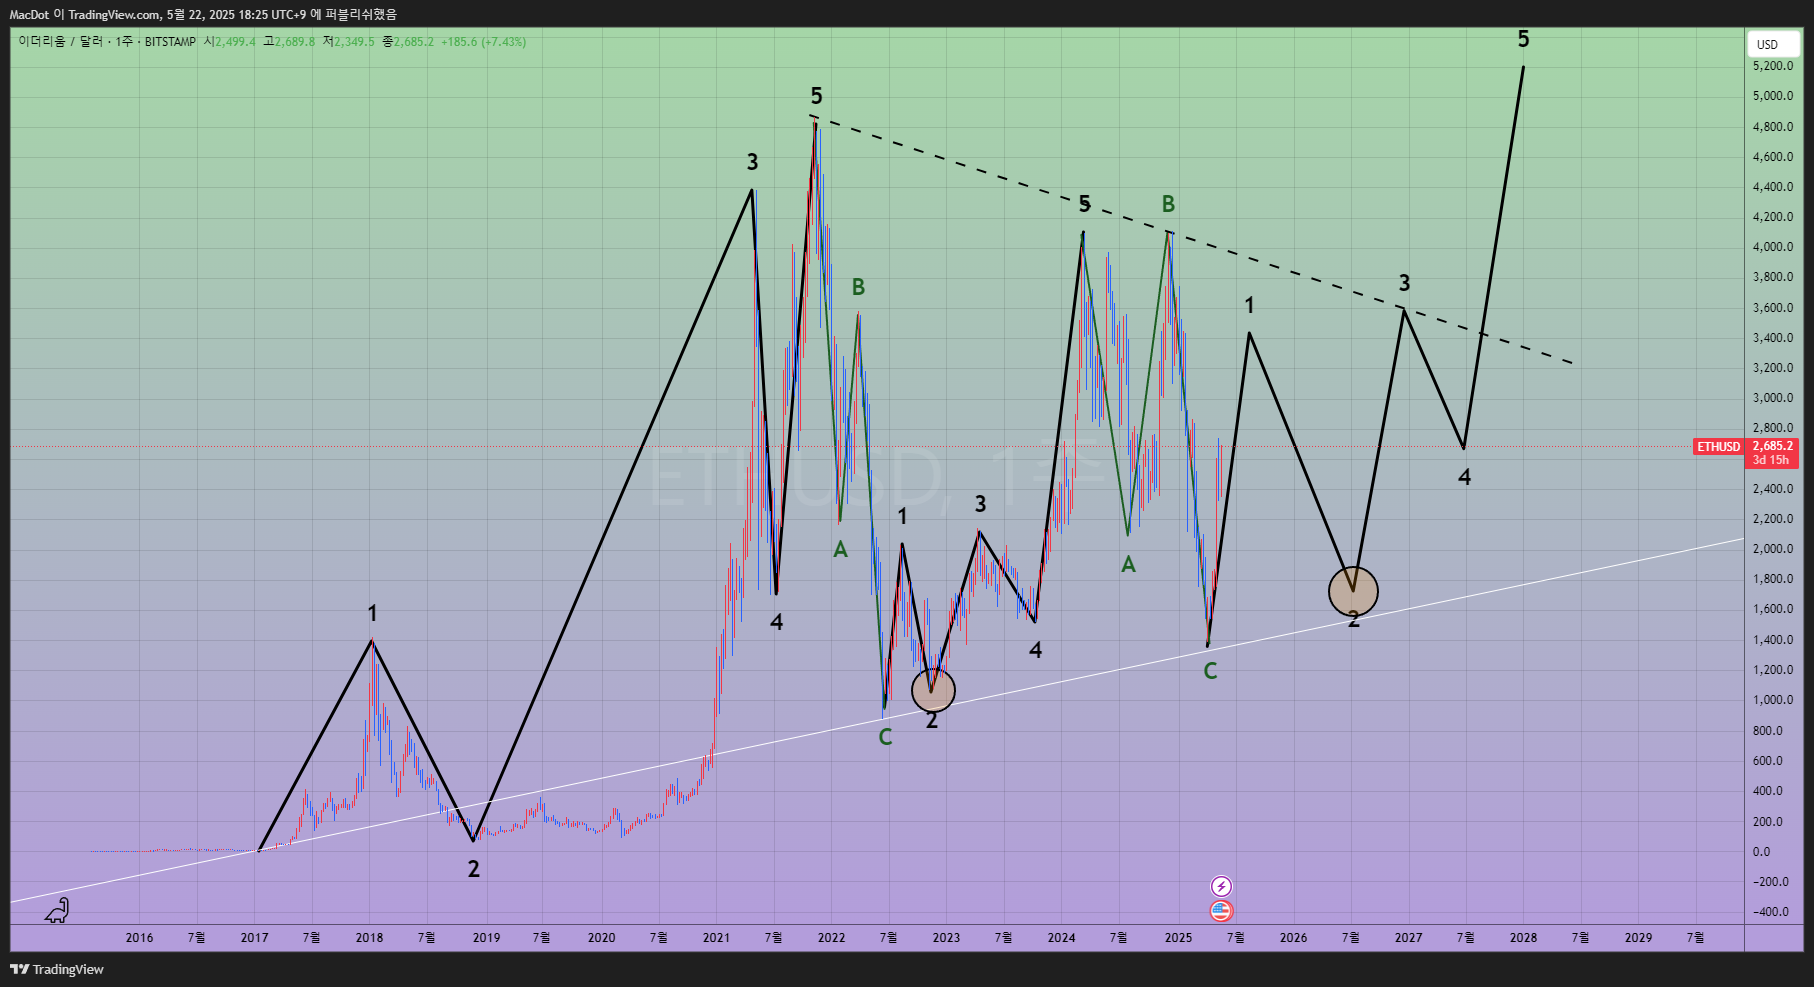Click the BITSTAMP exchange name in legend
The image size is (1814, 987).
point(170,42)
